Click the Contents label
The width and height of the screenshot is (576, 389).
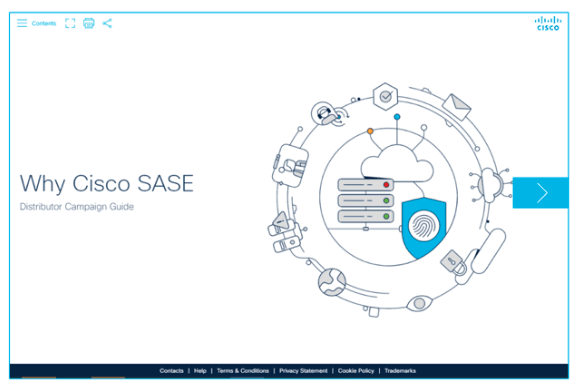click(44, 24)
